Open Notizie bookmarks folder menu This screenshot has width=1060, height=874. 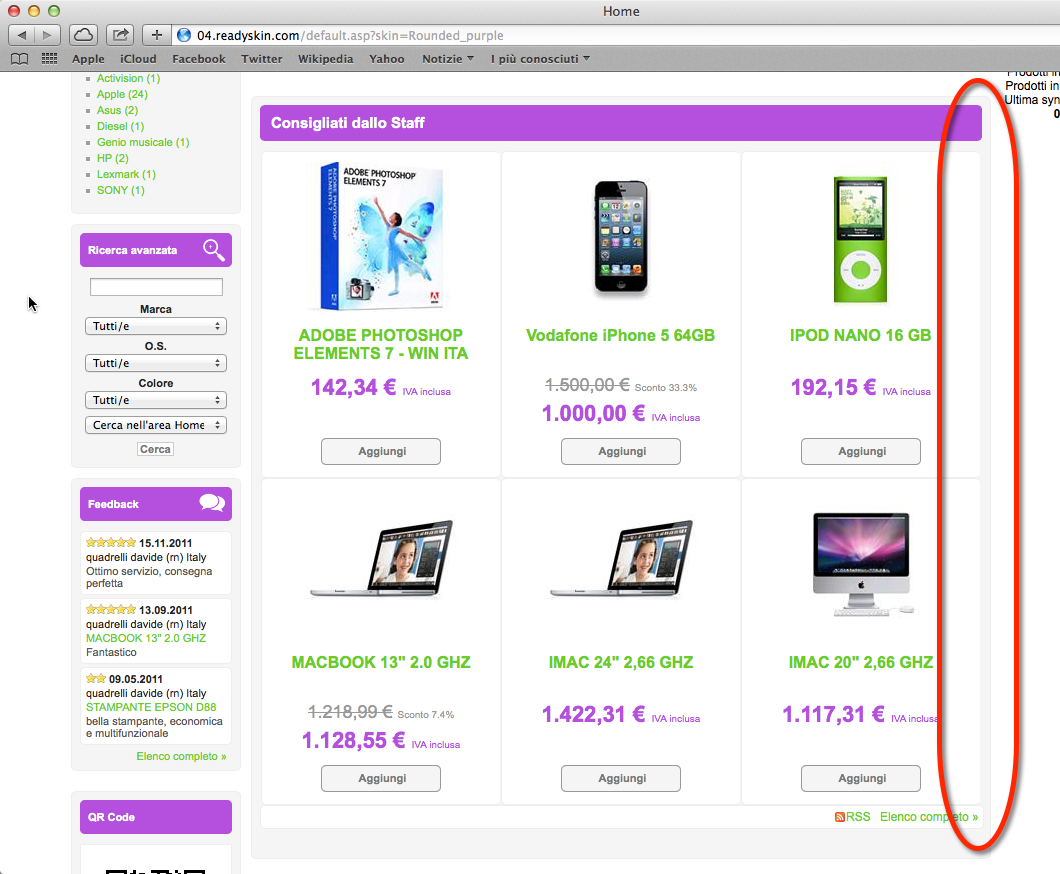(x=448, y=59)
